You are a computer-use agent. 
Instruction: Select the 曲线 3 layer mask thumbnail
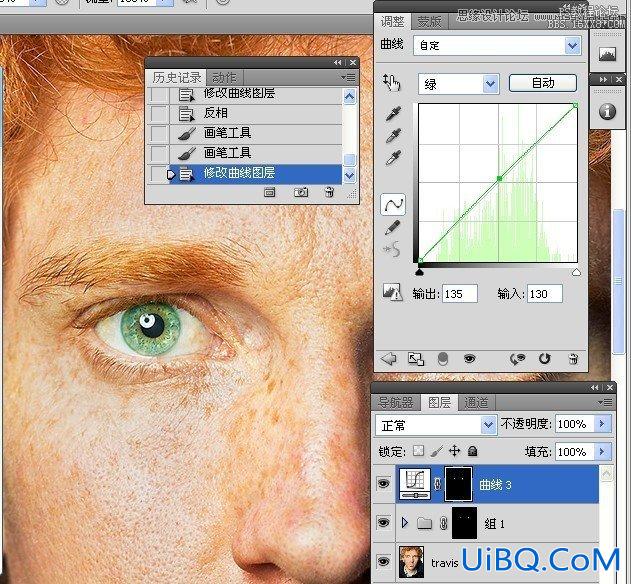[458, 484]
